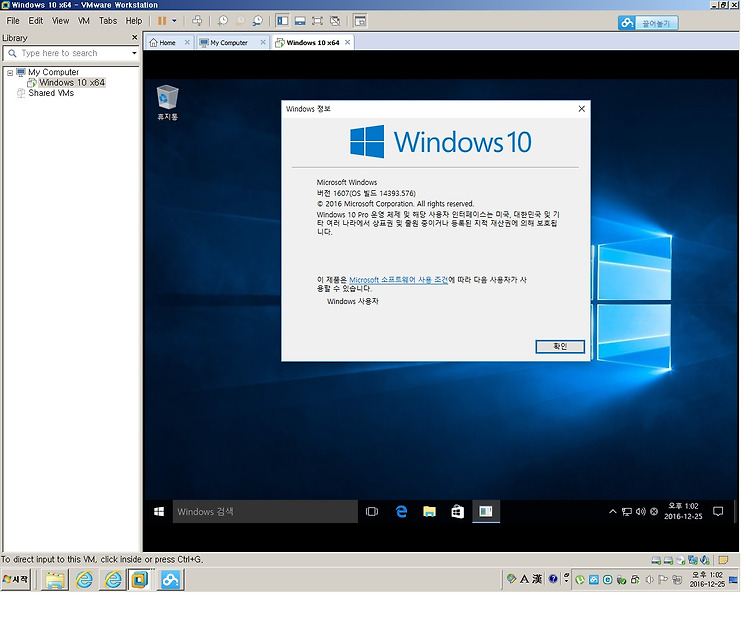
Task: Open the Store icon in guest taskbar
Action: [458, 512]
